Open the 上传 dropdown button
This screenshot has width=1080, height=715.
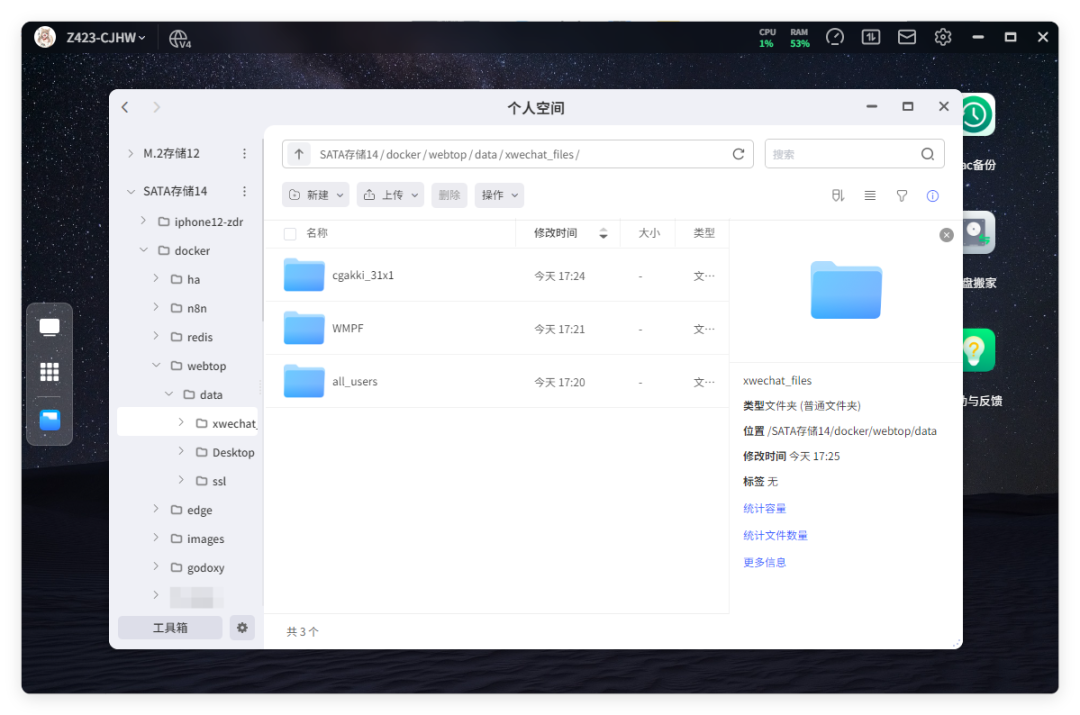coord(390,195)
